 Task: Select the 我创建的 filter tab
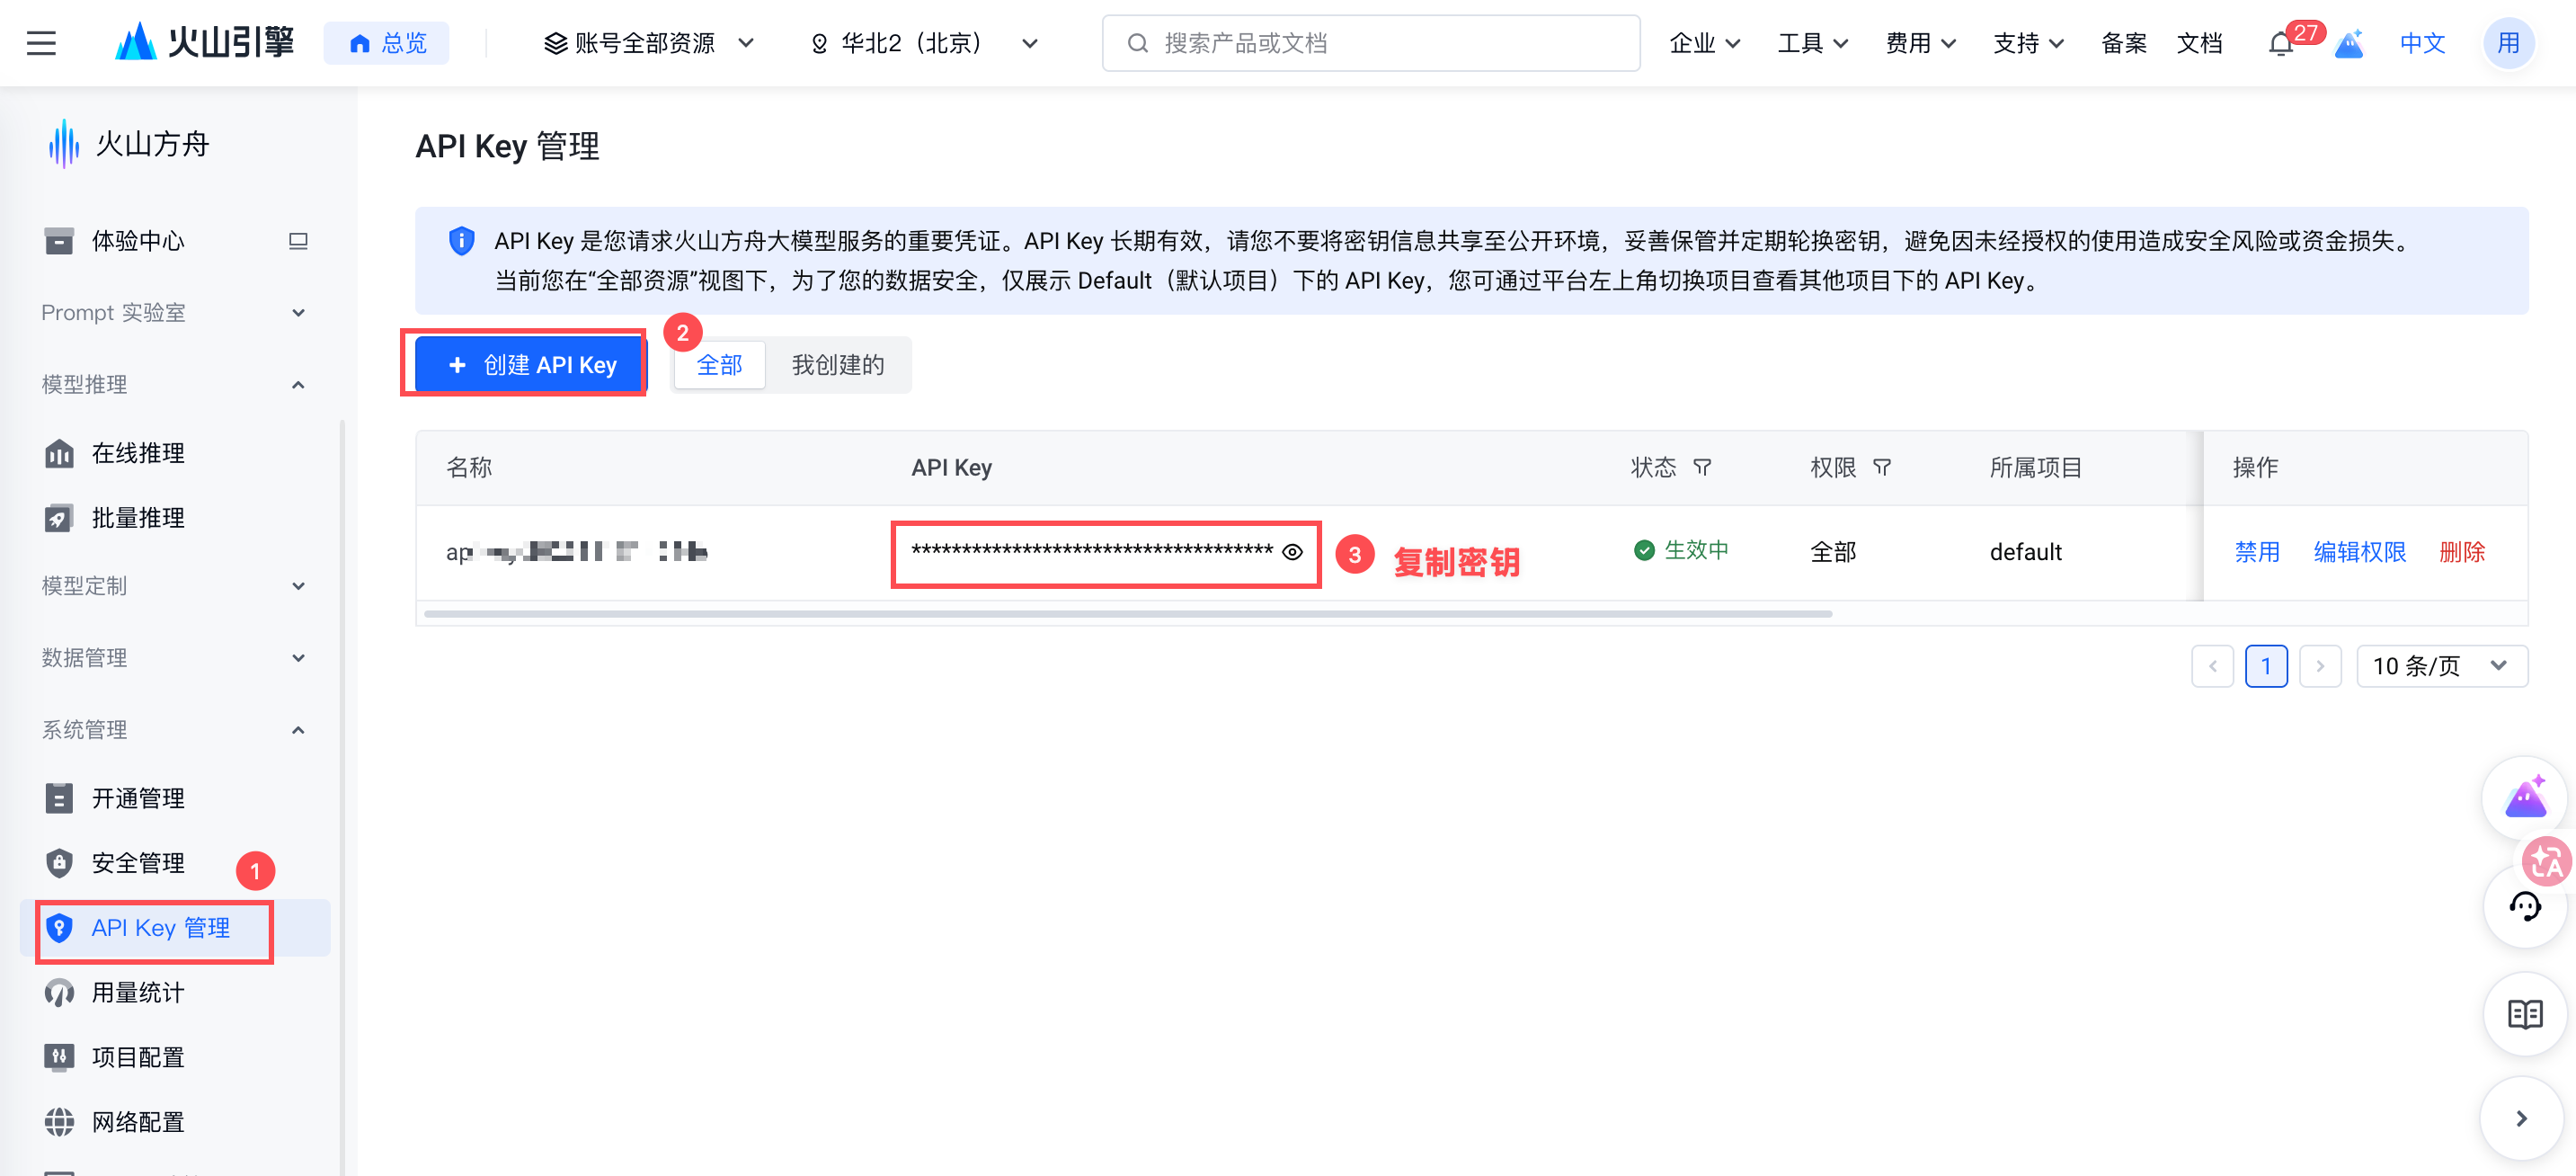coord(838,365)
